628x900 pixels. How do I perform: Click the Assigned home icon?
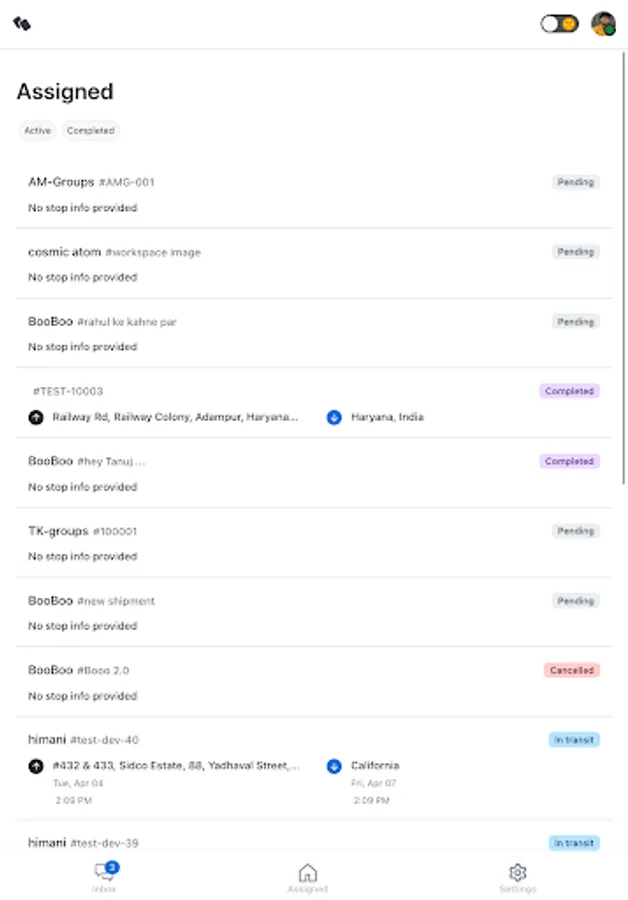coord(308,873)
